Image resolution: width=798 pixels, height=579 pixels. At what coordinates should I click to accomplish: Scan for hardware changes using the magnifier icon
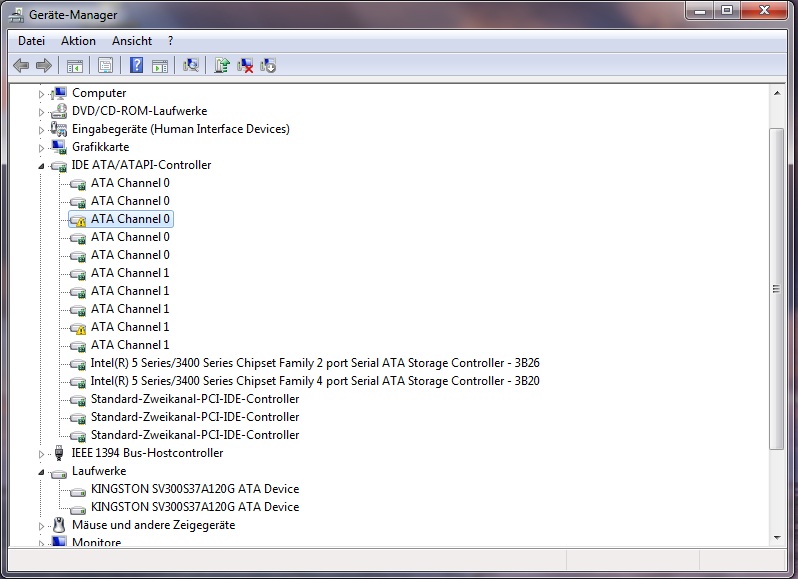point(191,65)
